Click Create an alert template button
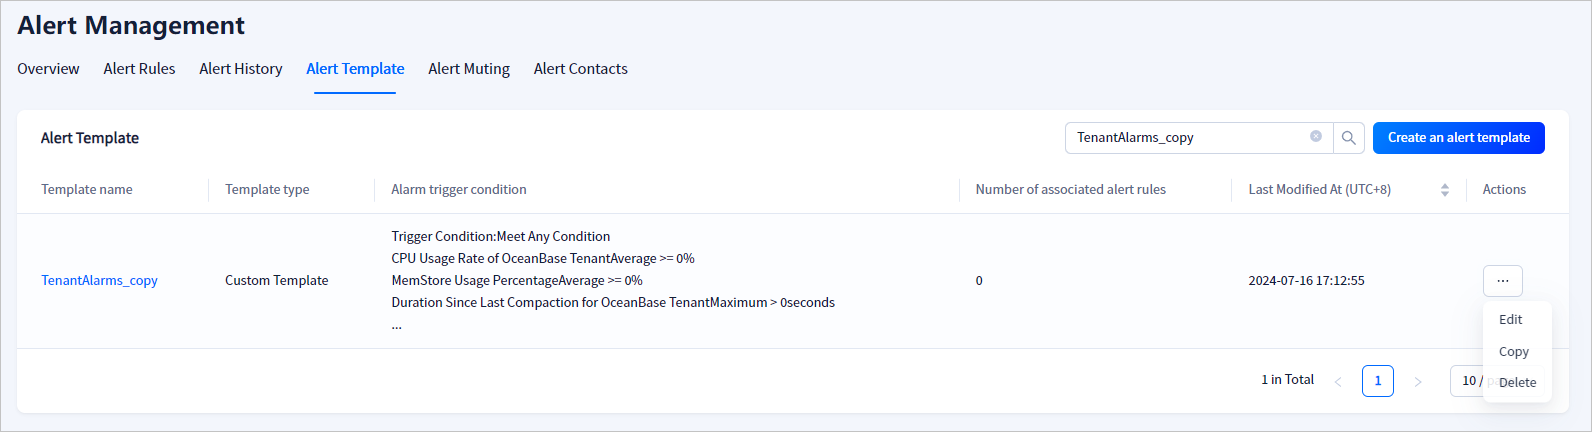 (1458, 138)
